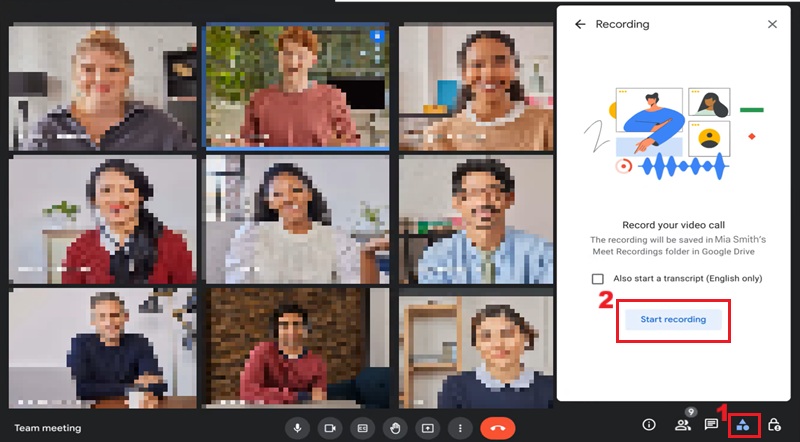Raise your hand in the meeting
Screen dimensions: 800x442
pos(395,427)
